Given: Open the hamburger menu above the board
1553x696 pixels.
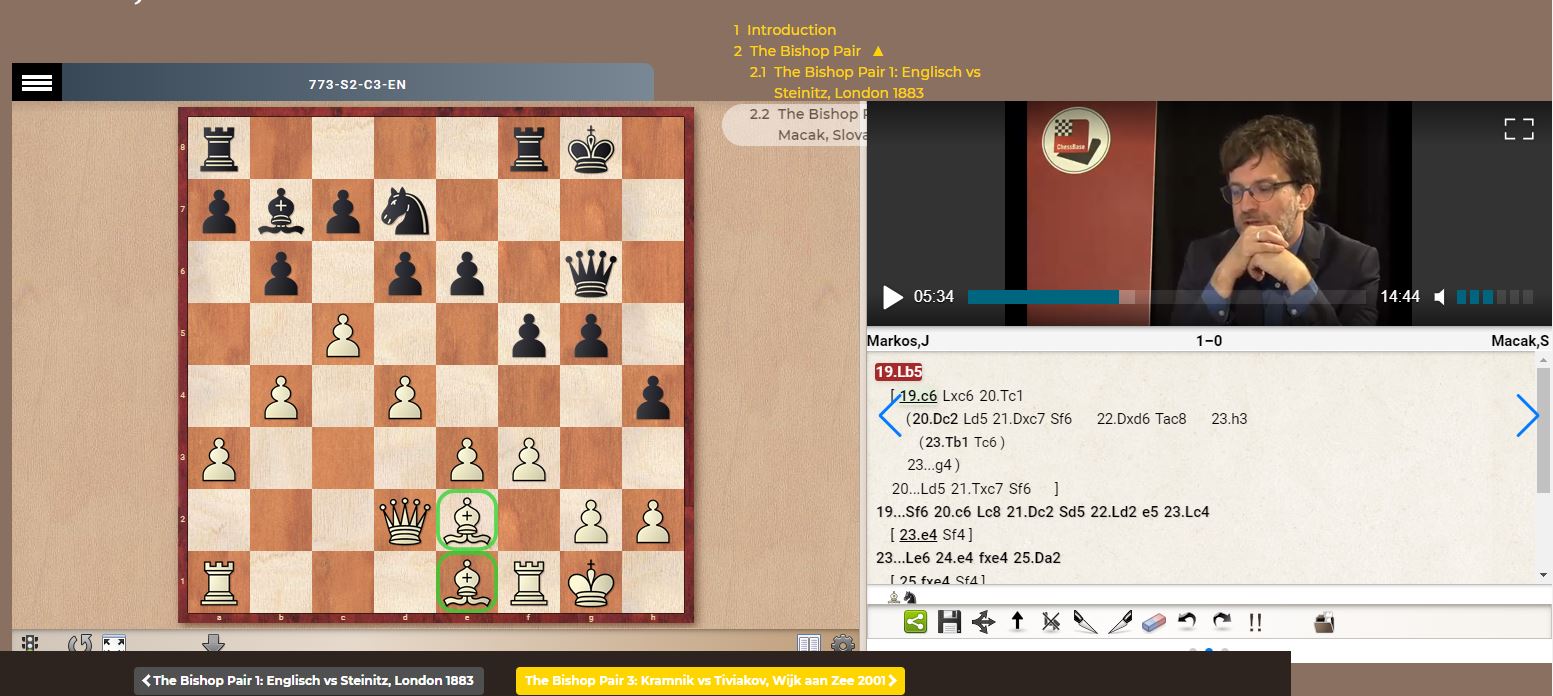Looking at the screenshot, I should [x=36, y=82].
